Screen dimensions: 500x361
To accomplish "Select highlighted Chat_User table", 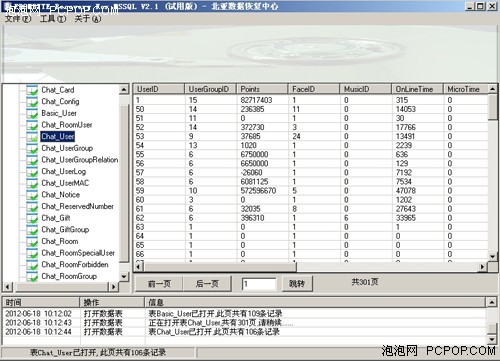I will click(58, 137).
